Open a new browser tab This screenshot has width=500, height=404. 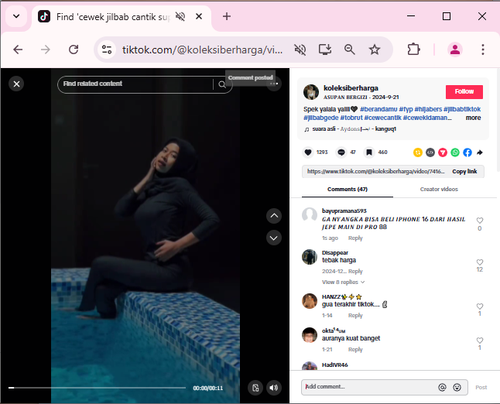click(x=227, y=16)
